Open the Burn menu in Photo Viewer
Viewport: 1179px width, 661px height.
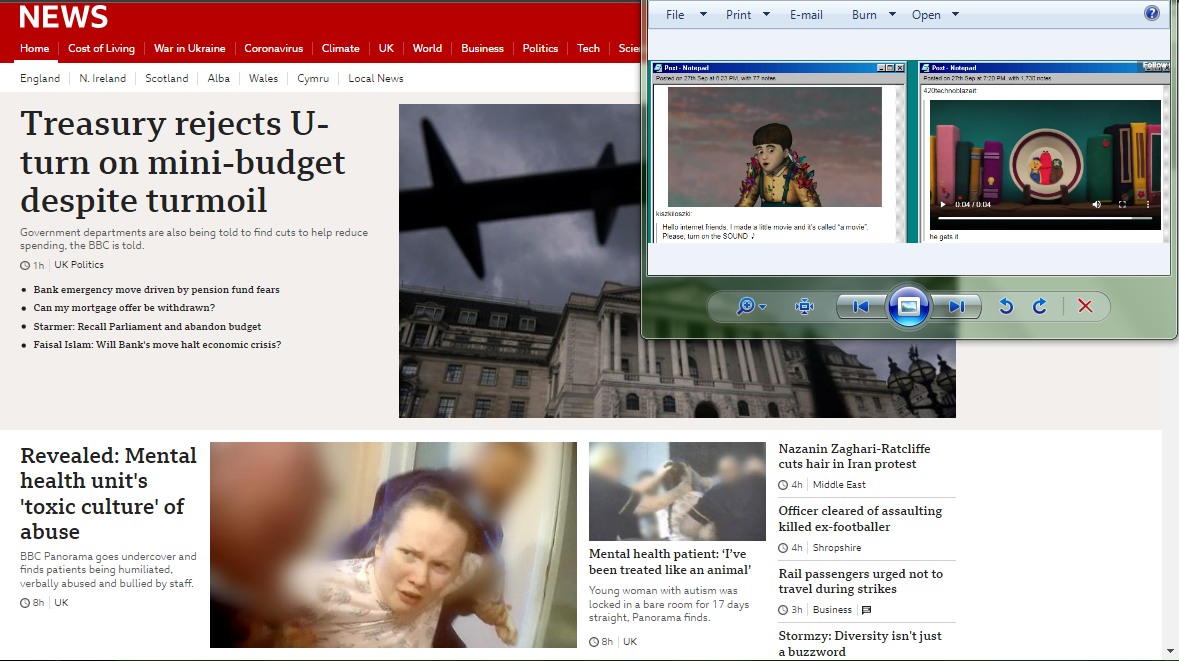(x=864, y=14)
